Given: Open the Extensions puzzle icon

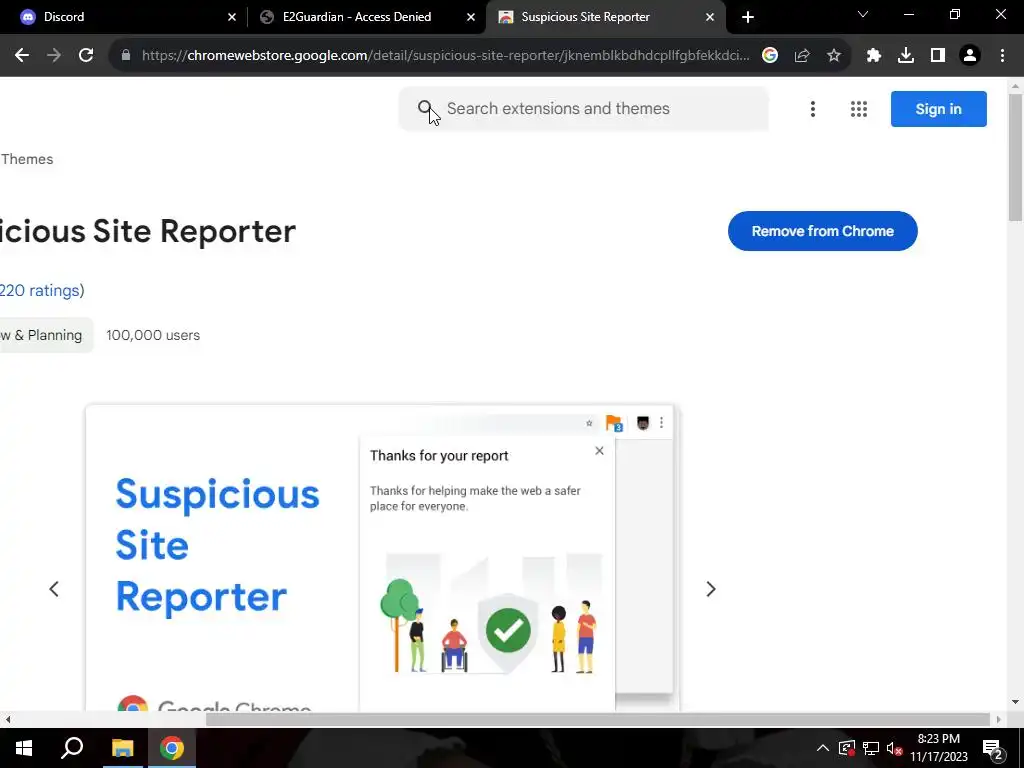Looking at the screenshot, I should tap(874, 56).
